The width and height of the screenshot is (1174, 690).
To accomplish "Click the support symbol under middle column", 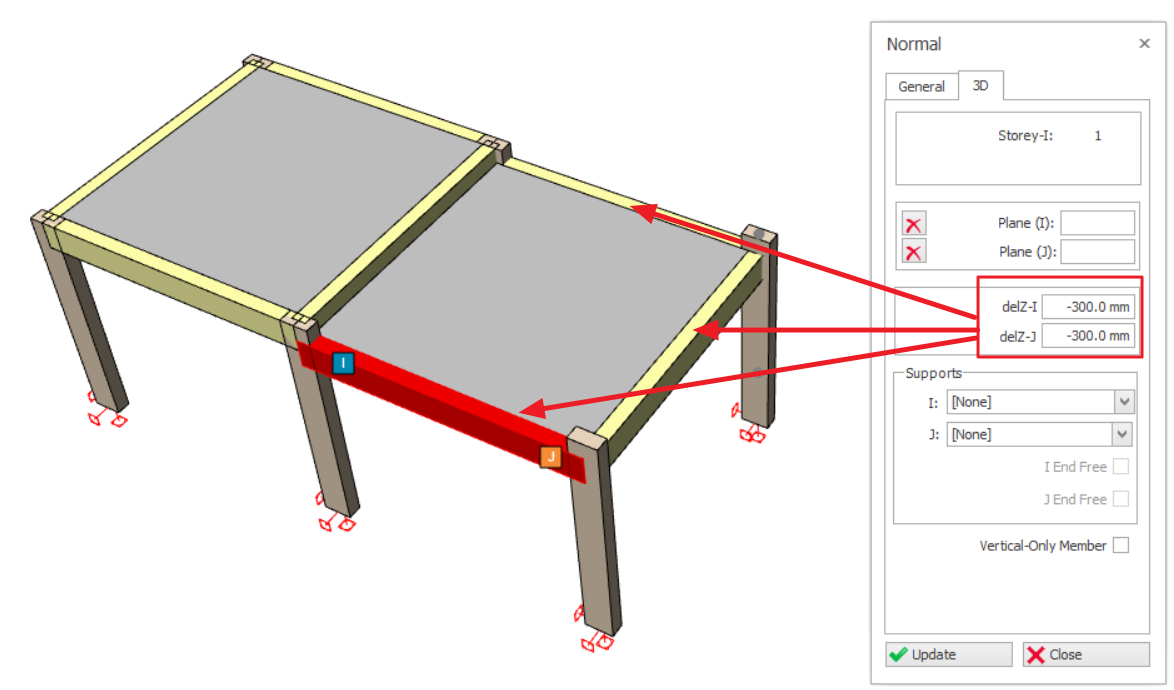I will point(336,515).
